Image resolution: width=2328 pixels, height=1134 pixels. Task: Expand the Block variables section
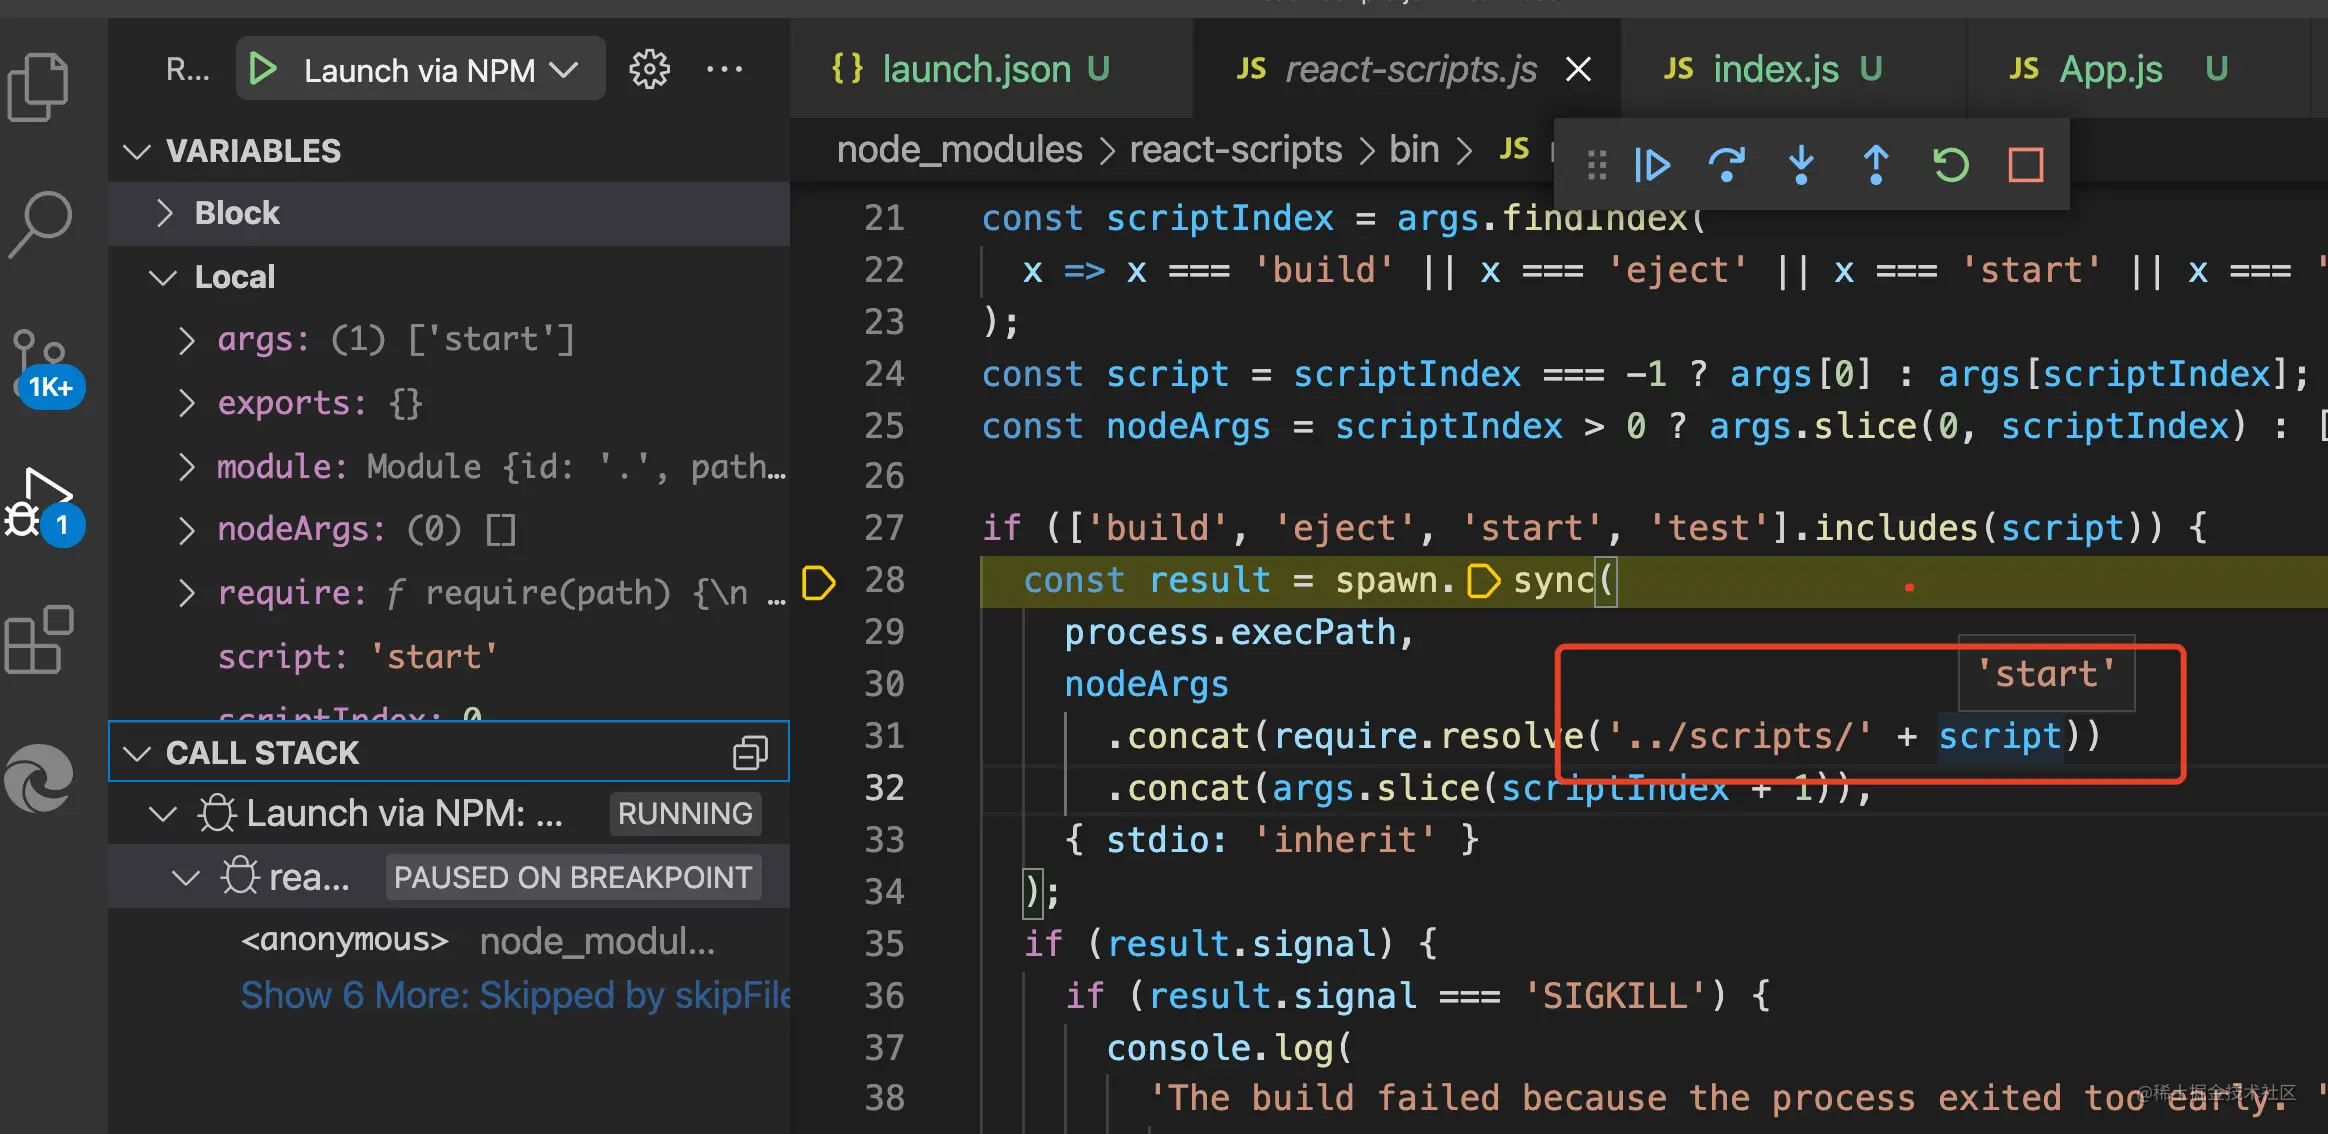pos(168,212)
